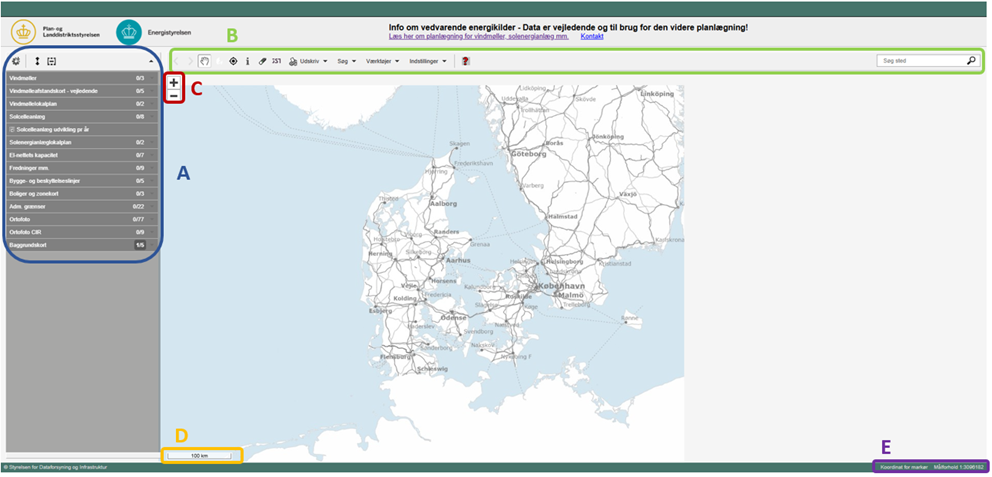
Task: Zoom in with the plus button
Action: (x=174, y=83)
